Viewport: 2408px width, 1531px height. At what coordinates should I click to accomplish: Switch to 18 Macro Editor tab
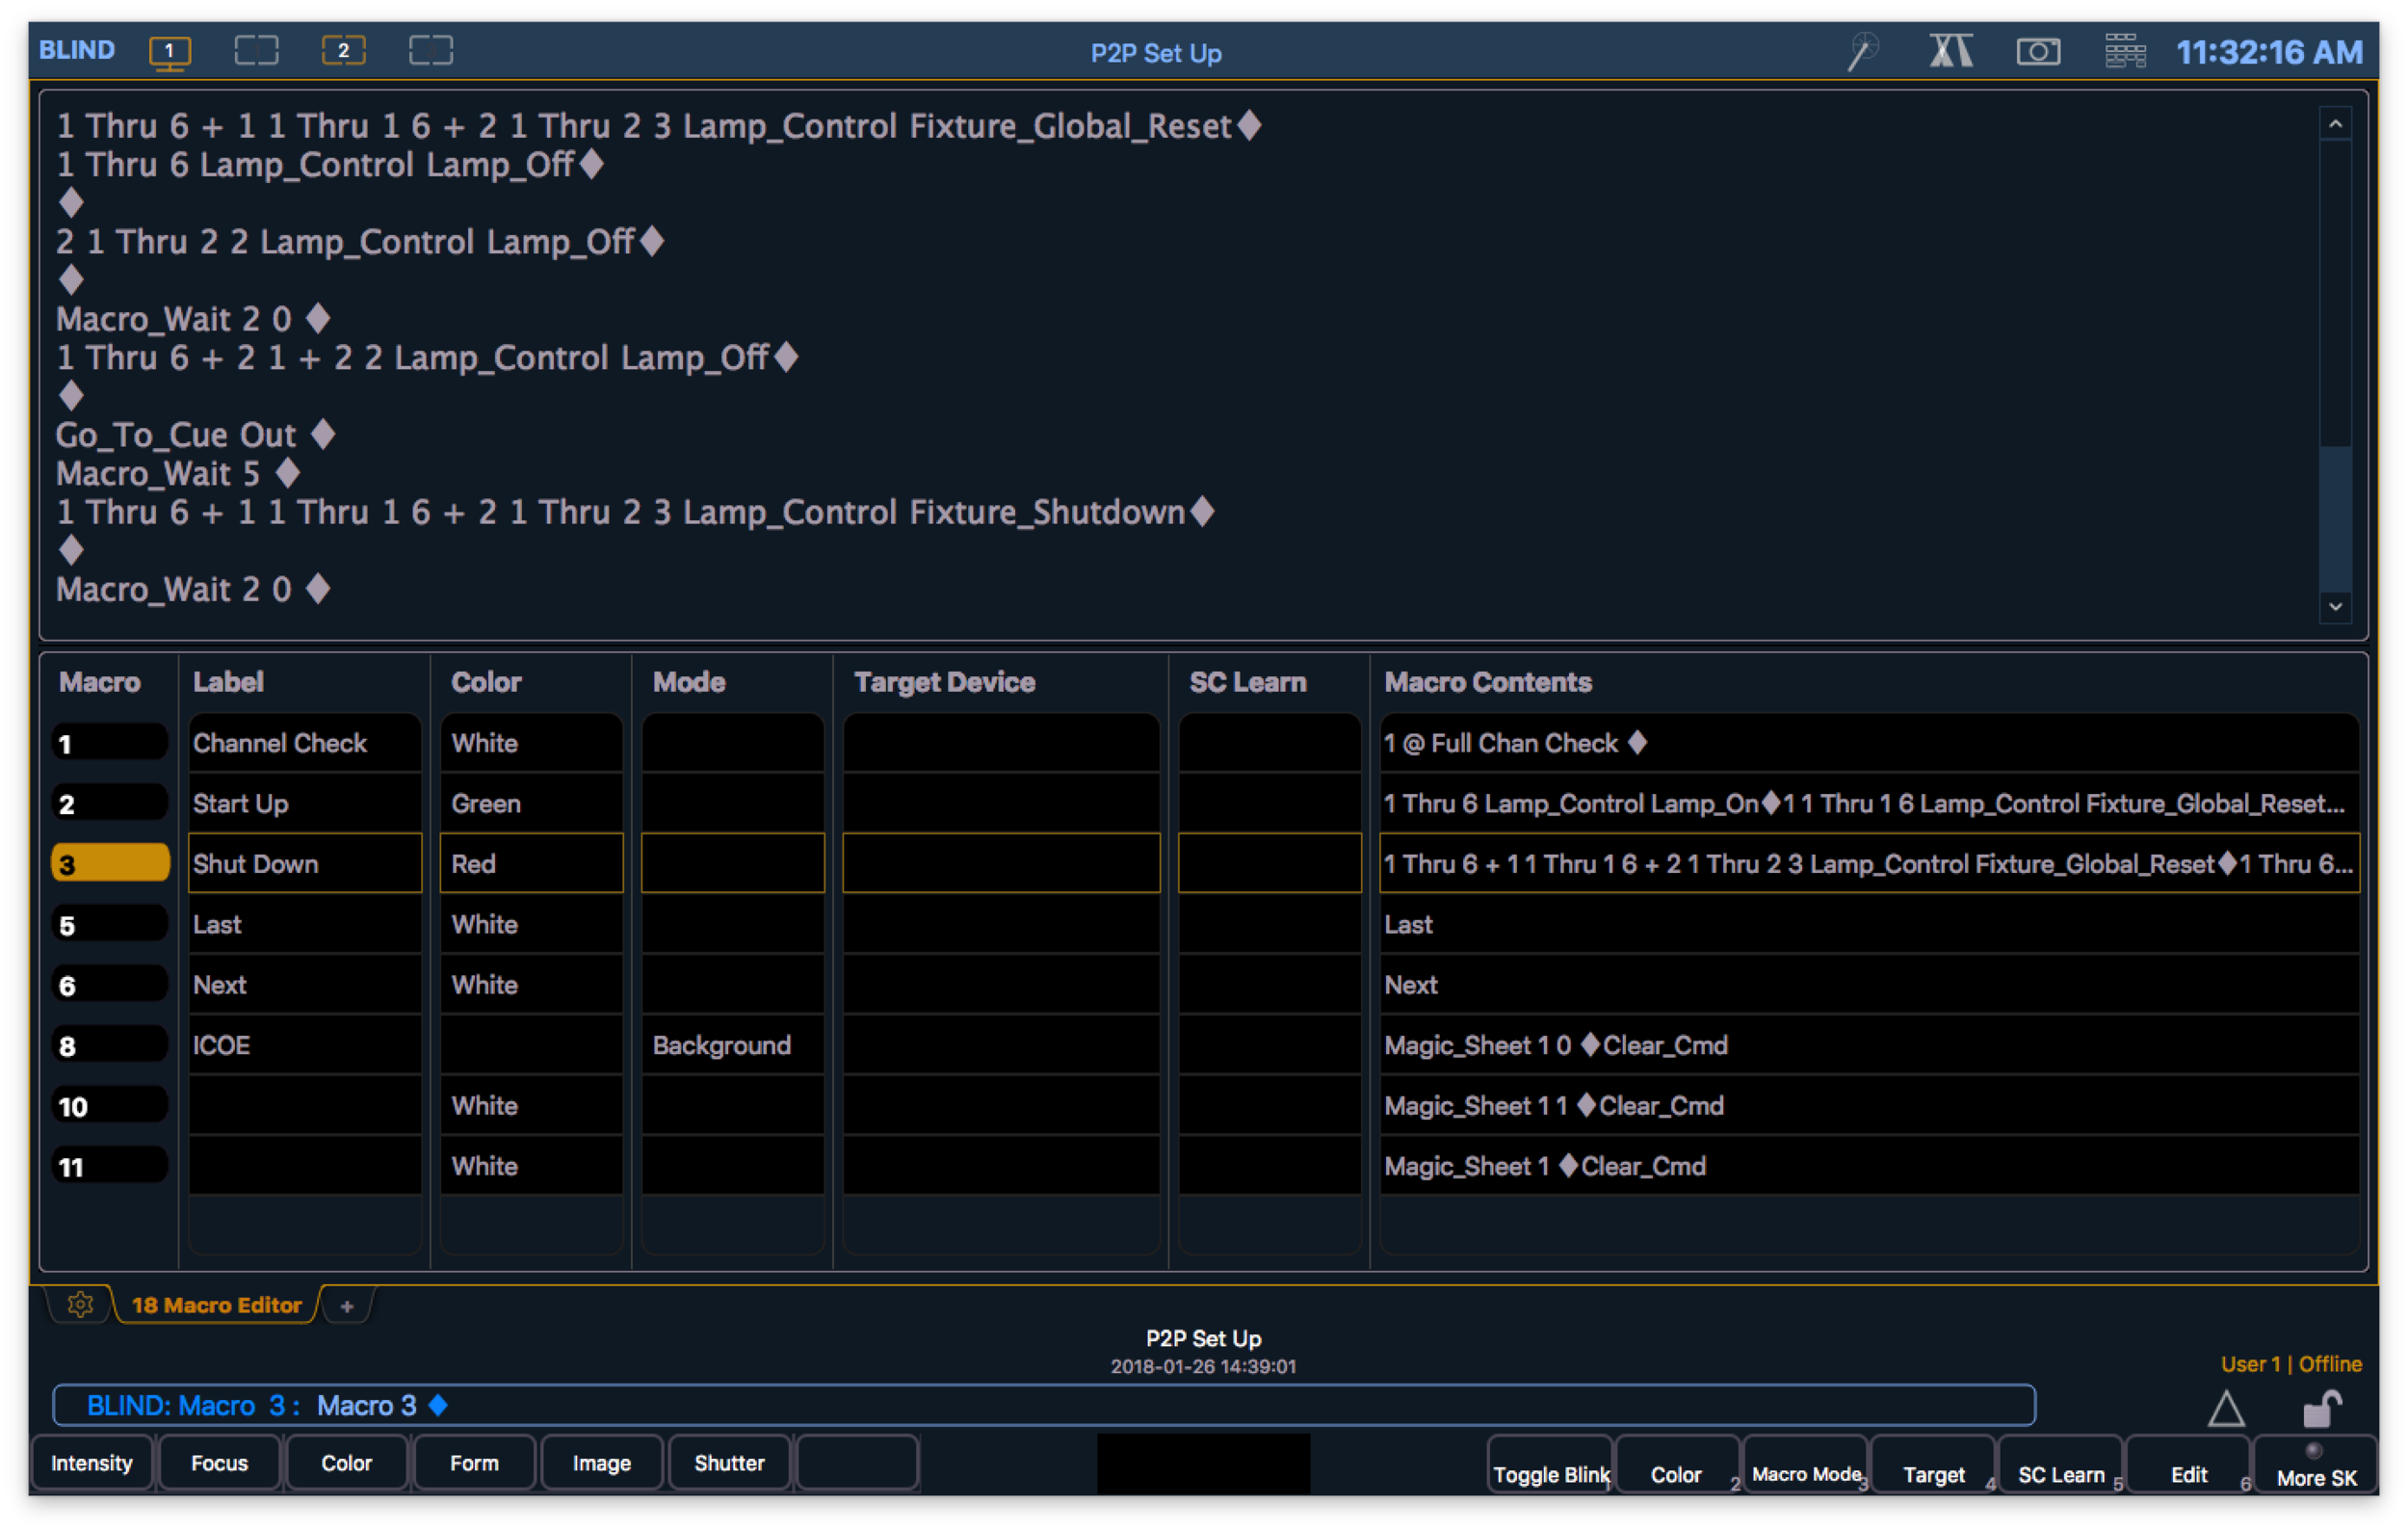click(x=216, y=1305)
